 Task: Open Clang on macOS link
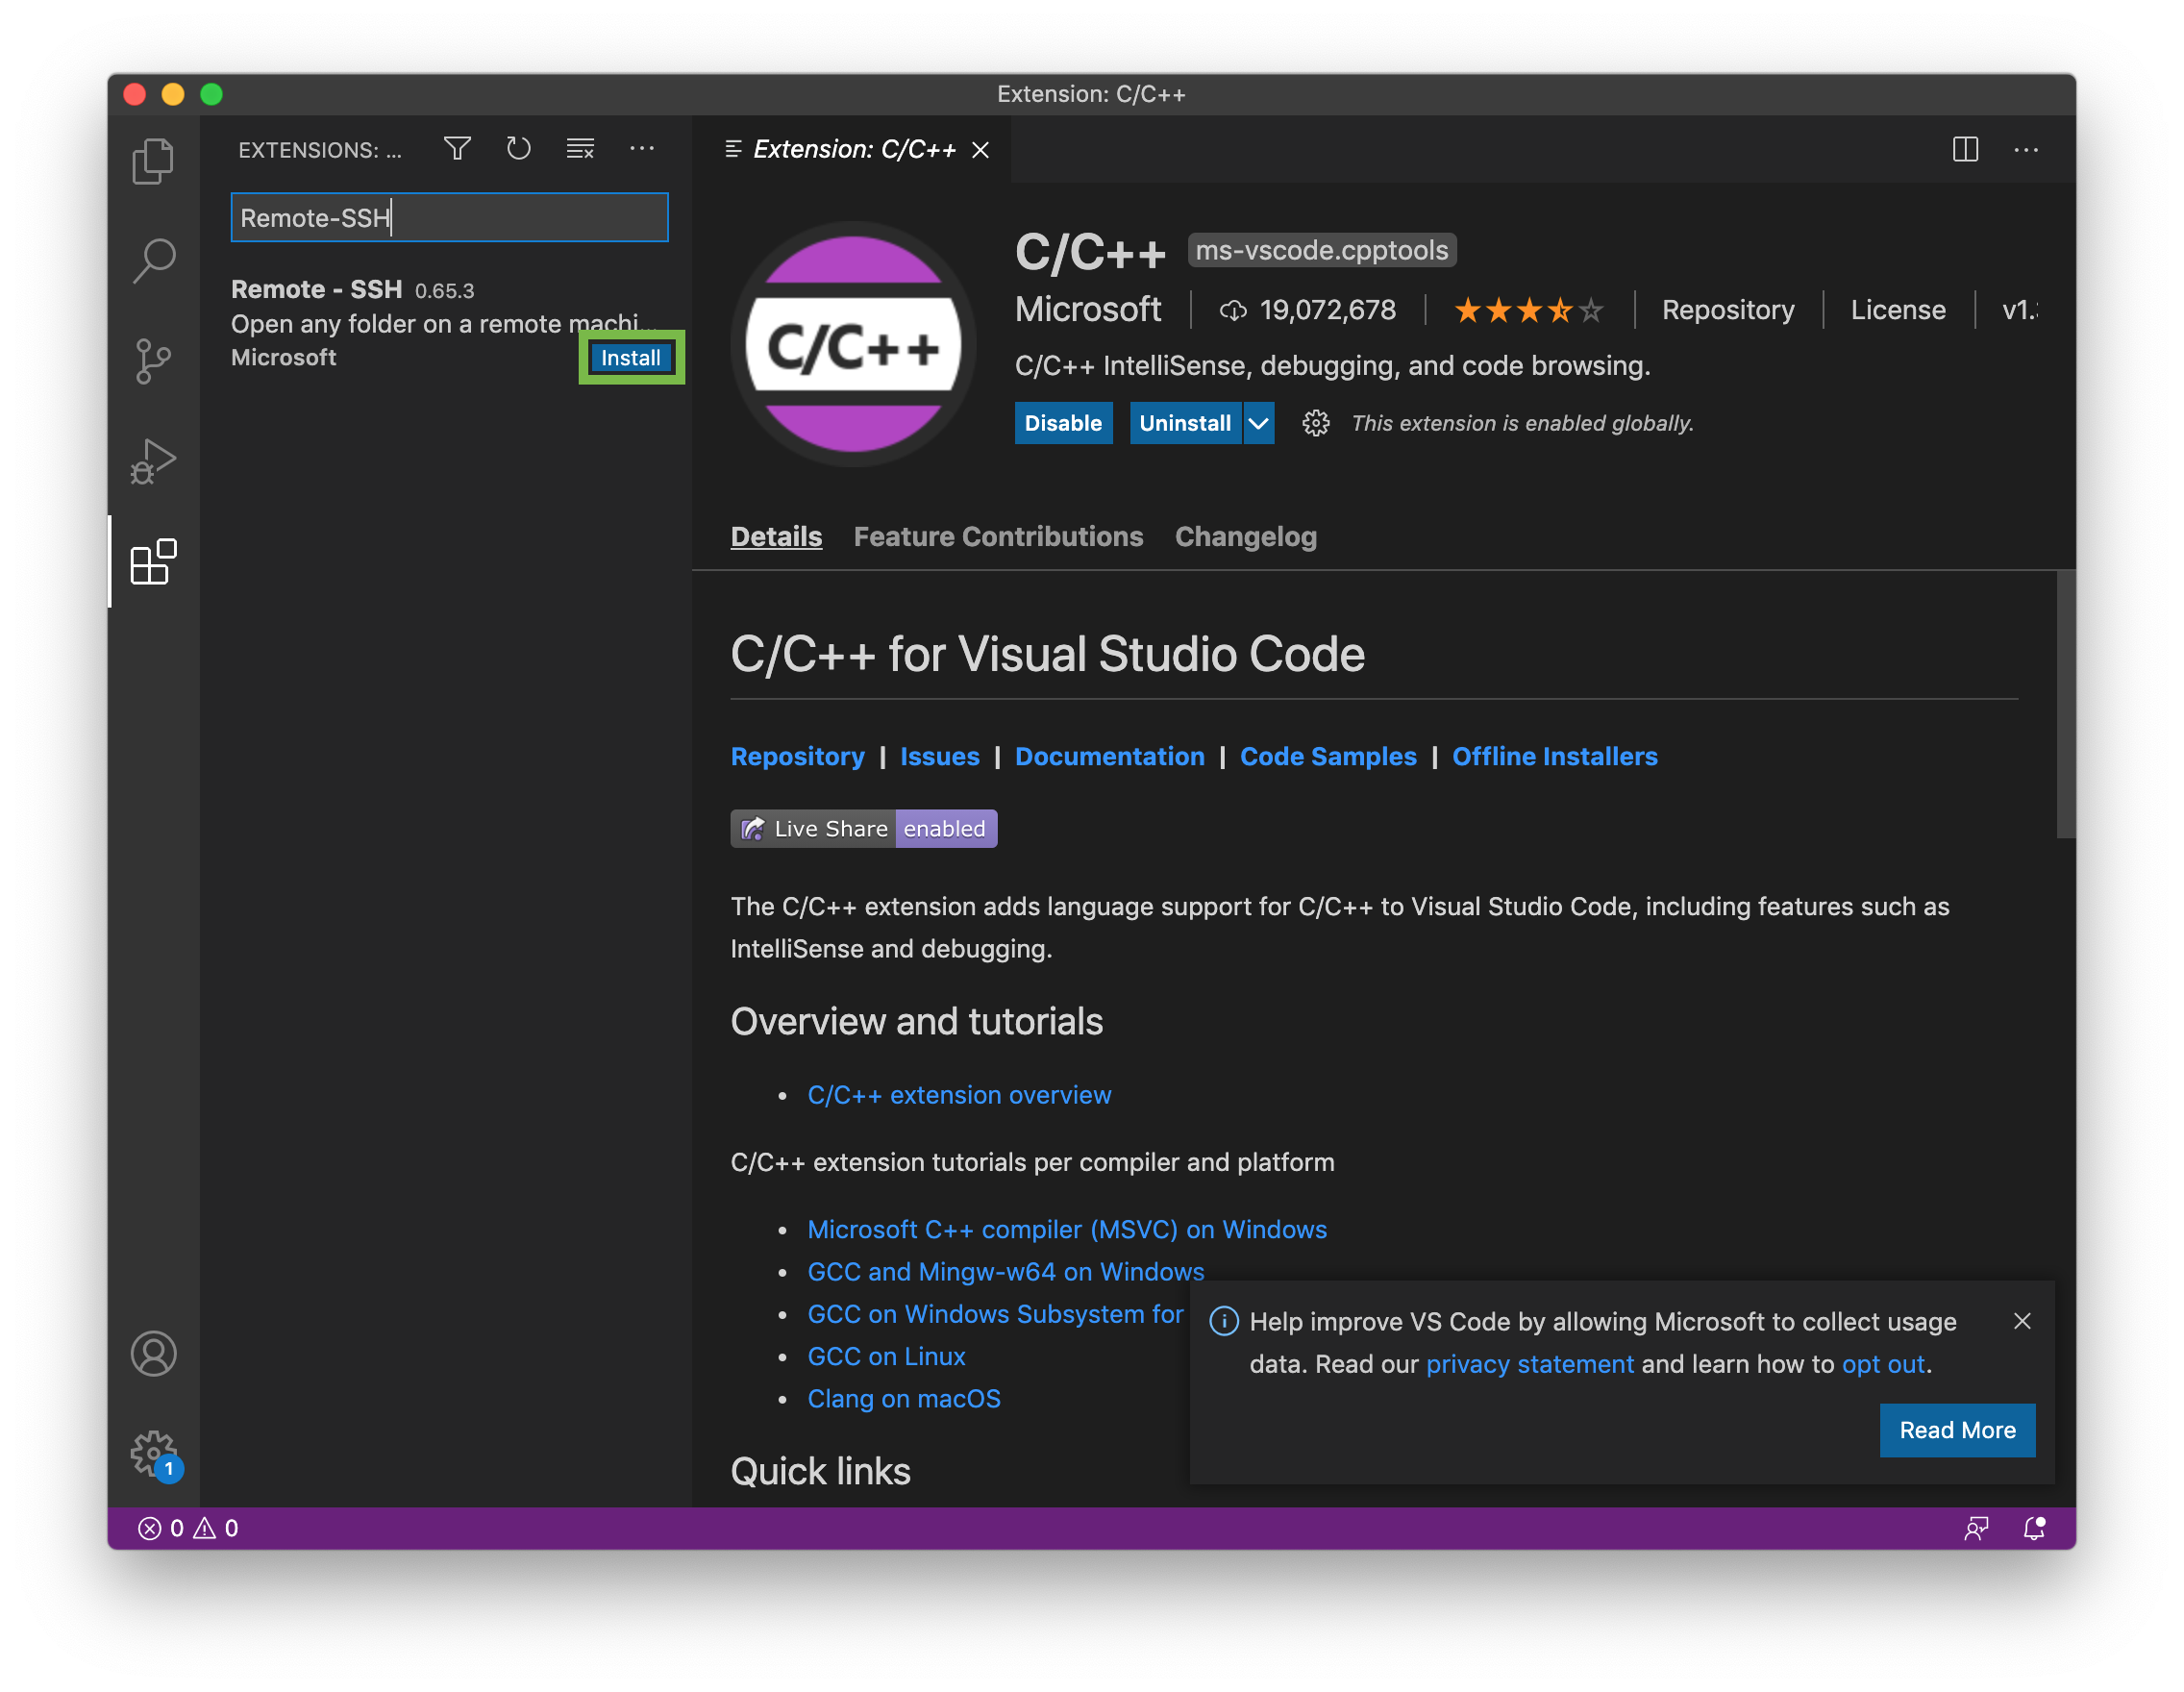[x=904, y=1398]
